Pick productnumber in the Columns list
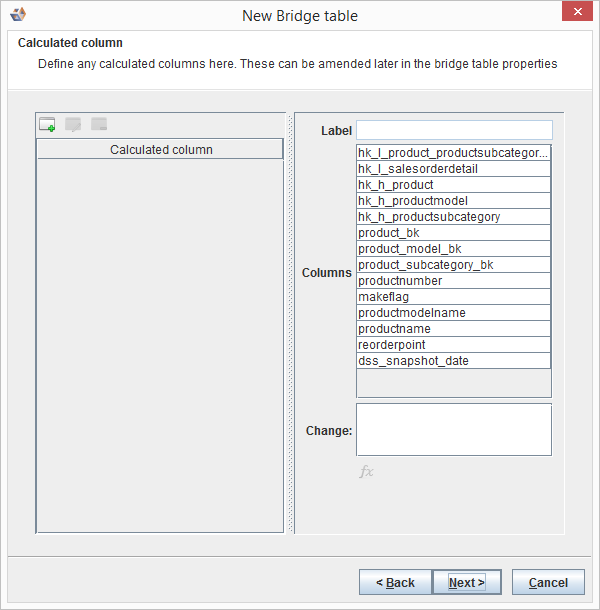The height and width of the screenshot is (610, 600). pyautogui.click(x=453, y=281)
